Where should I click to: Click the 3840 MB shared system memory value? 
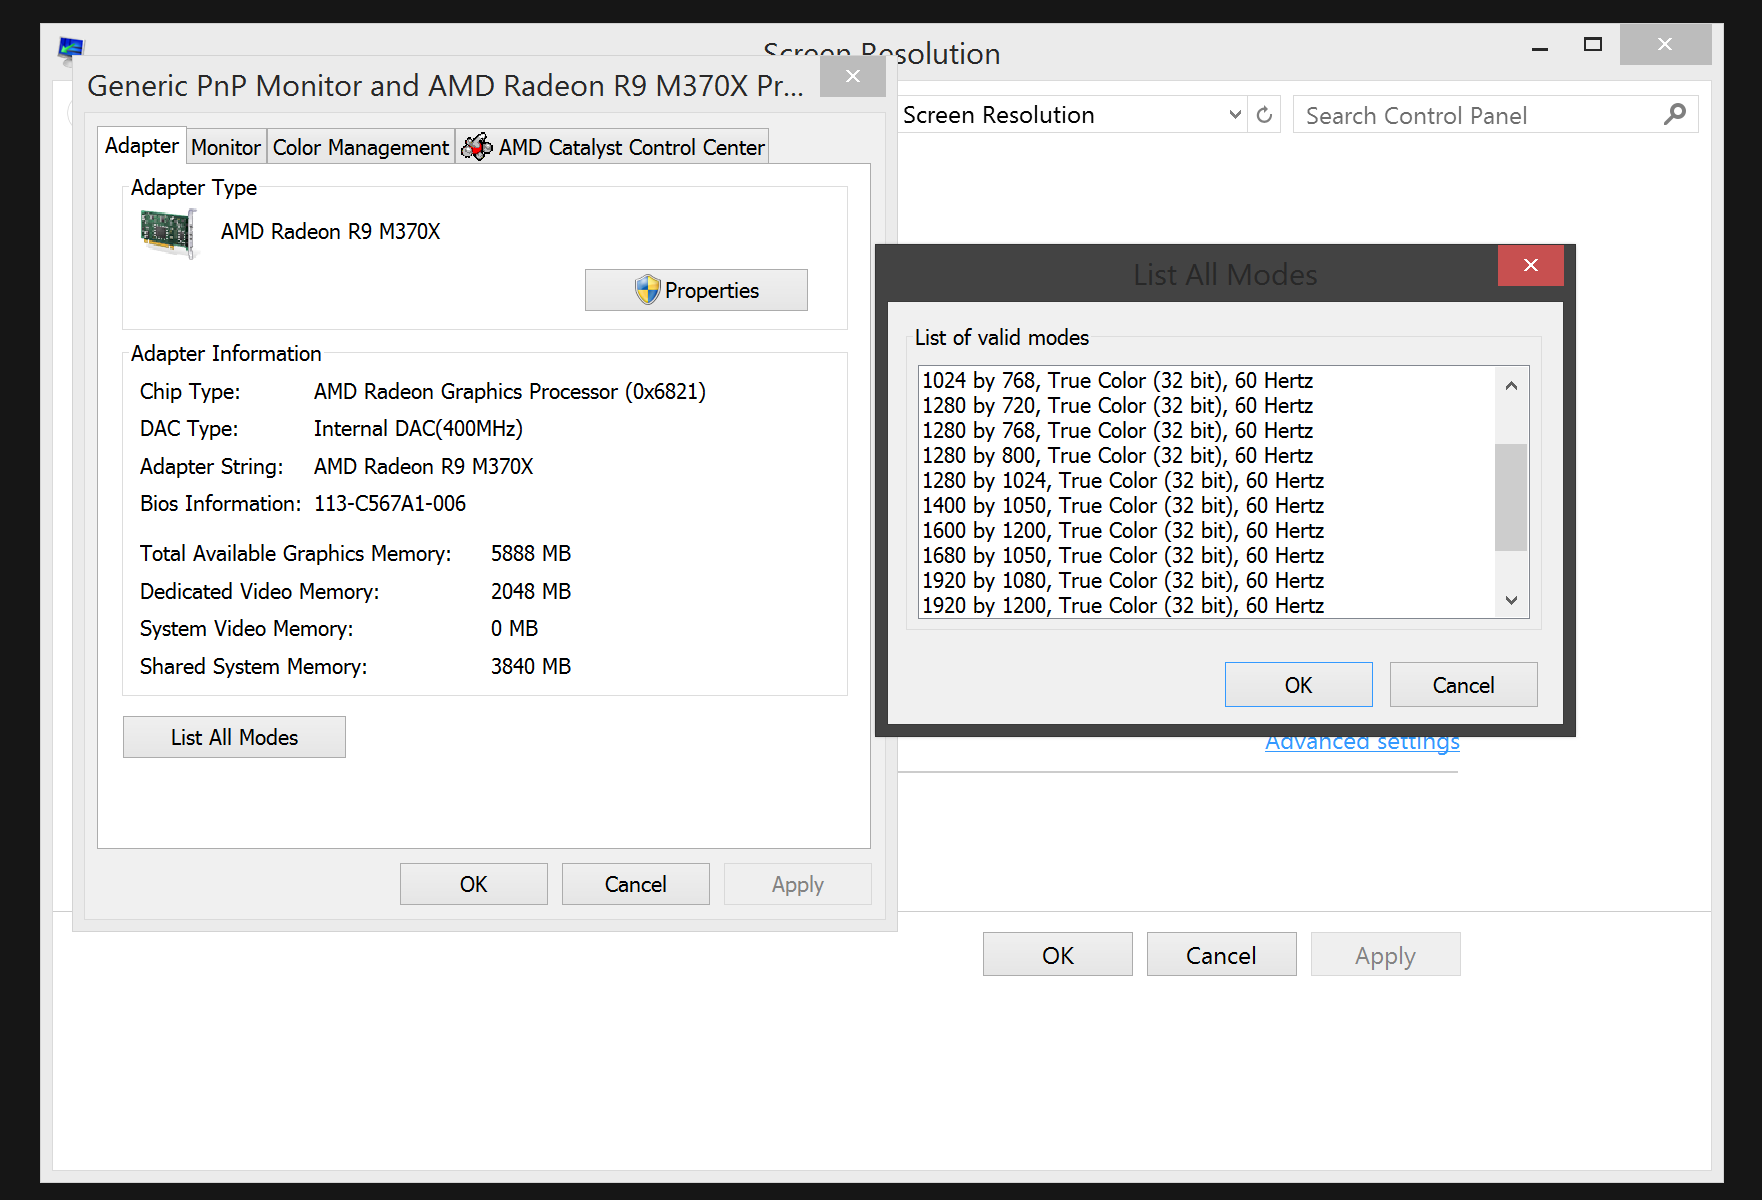pos(531,667)
